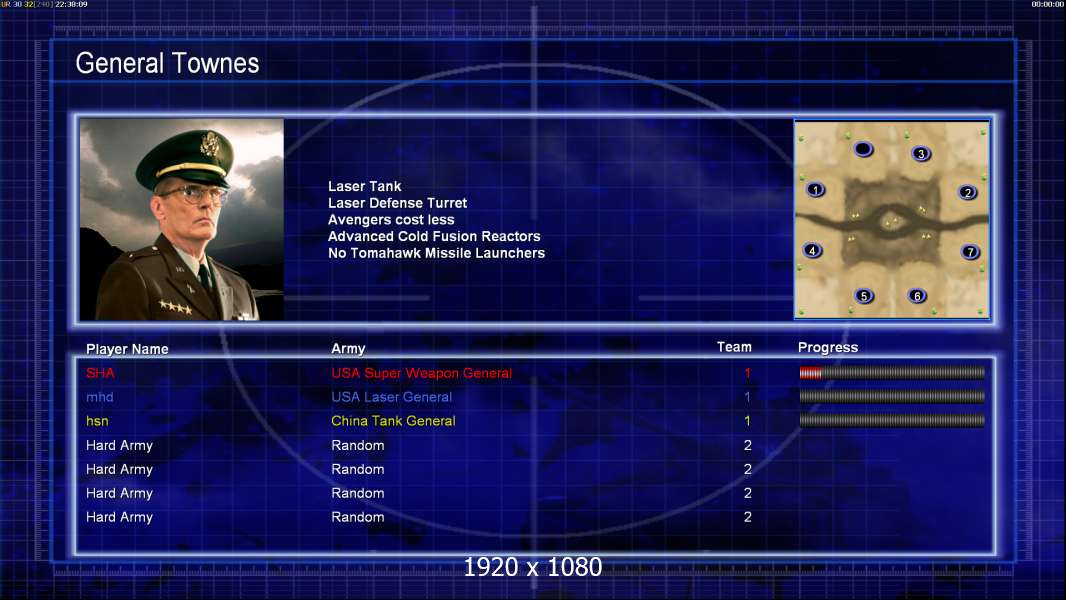Viewport: 1066px width, 600px height.
Task: Click the "Progress" column header
Action: point(827,347)
